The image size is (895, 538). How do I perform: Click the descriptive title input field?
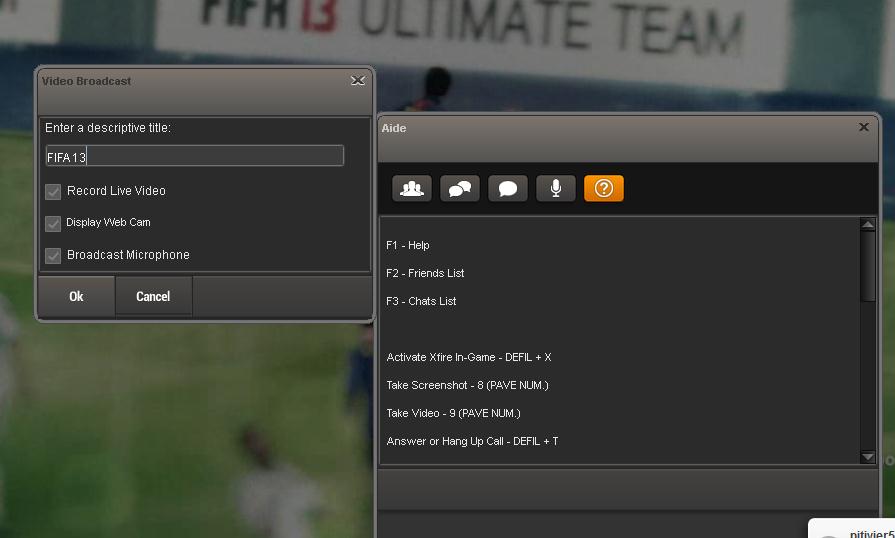click(x=195, y=156)
